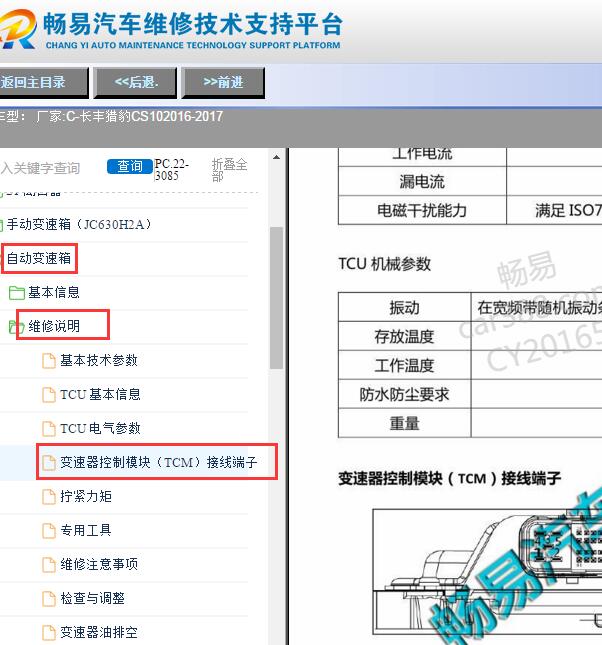This screenshot has width=602, height=645.
Task: Click the blue 查询 search button
Action: pos(130,166)
